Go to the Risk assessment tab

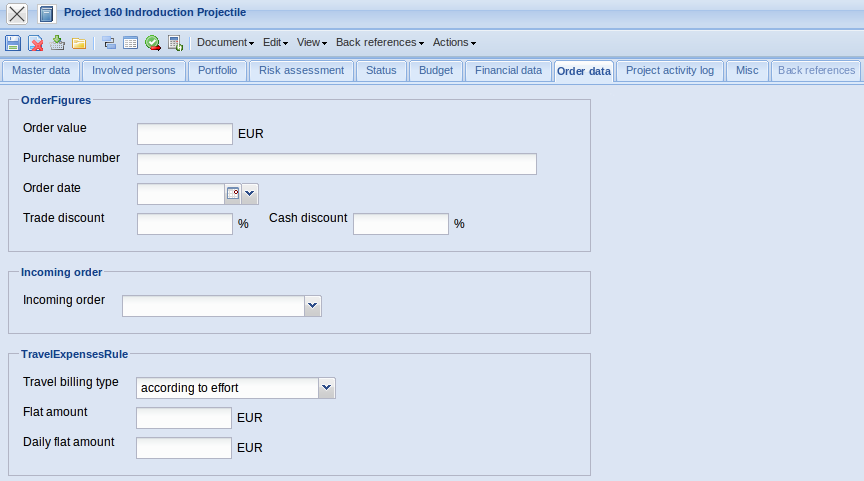point(301,71)
